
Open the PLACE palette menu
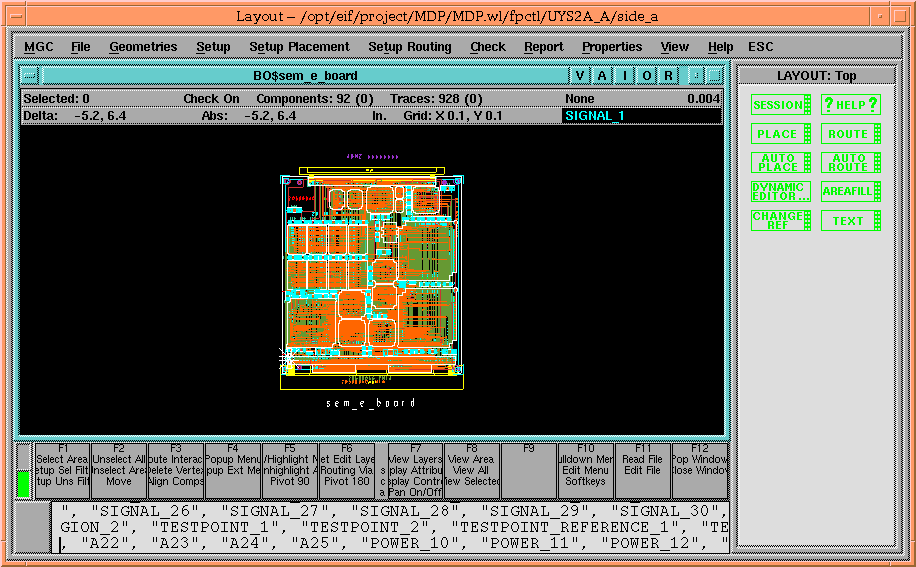pyautogui.click(x=781, y=134)
